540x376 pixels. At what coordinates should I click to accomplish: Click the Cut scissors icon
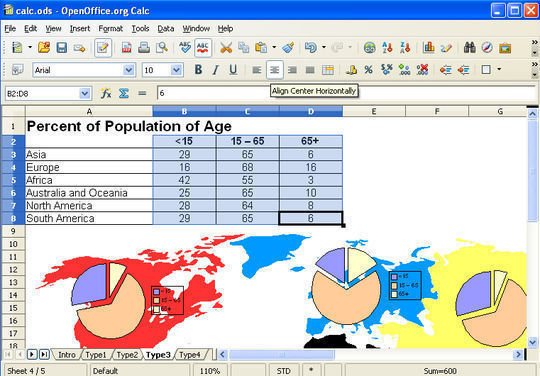tap(226, 48)
